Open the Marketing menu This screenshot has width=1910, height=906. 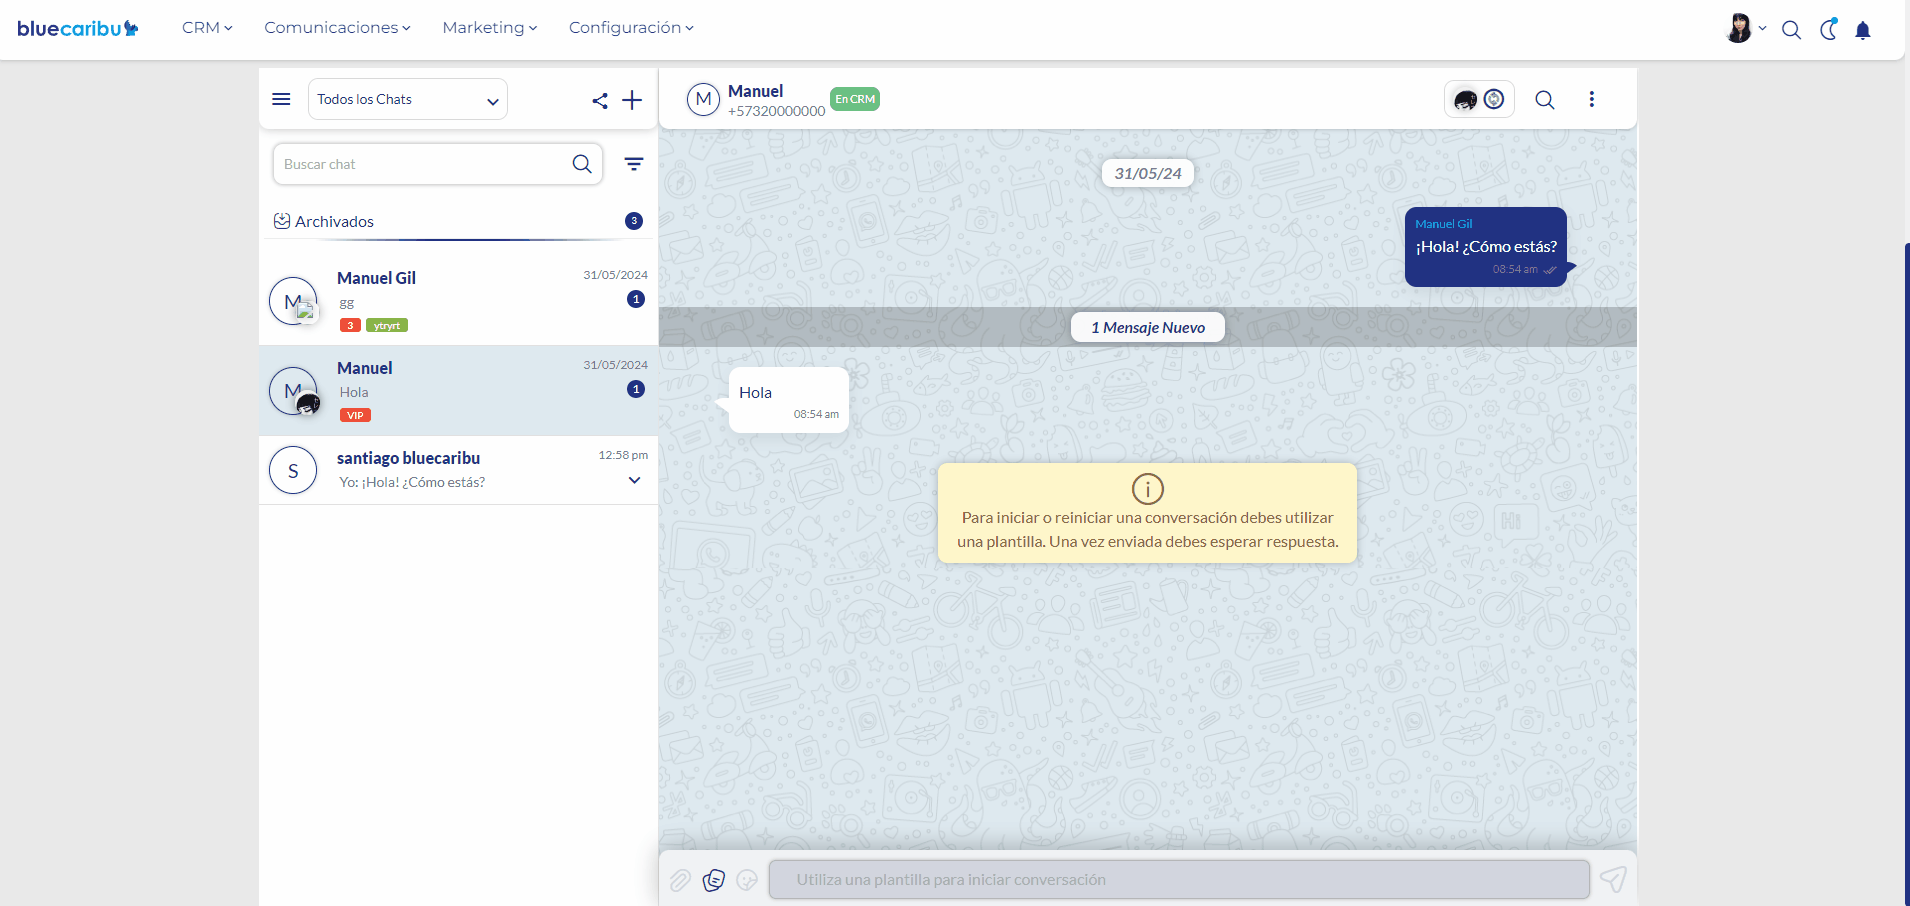489,28
